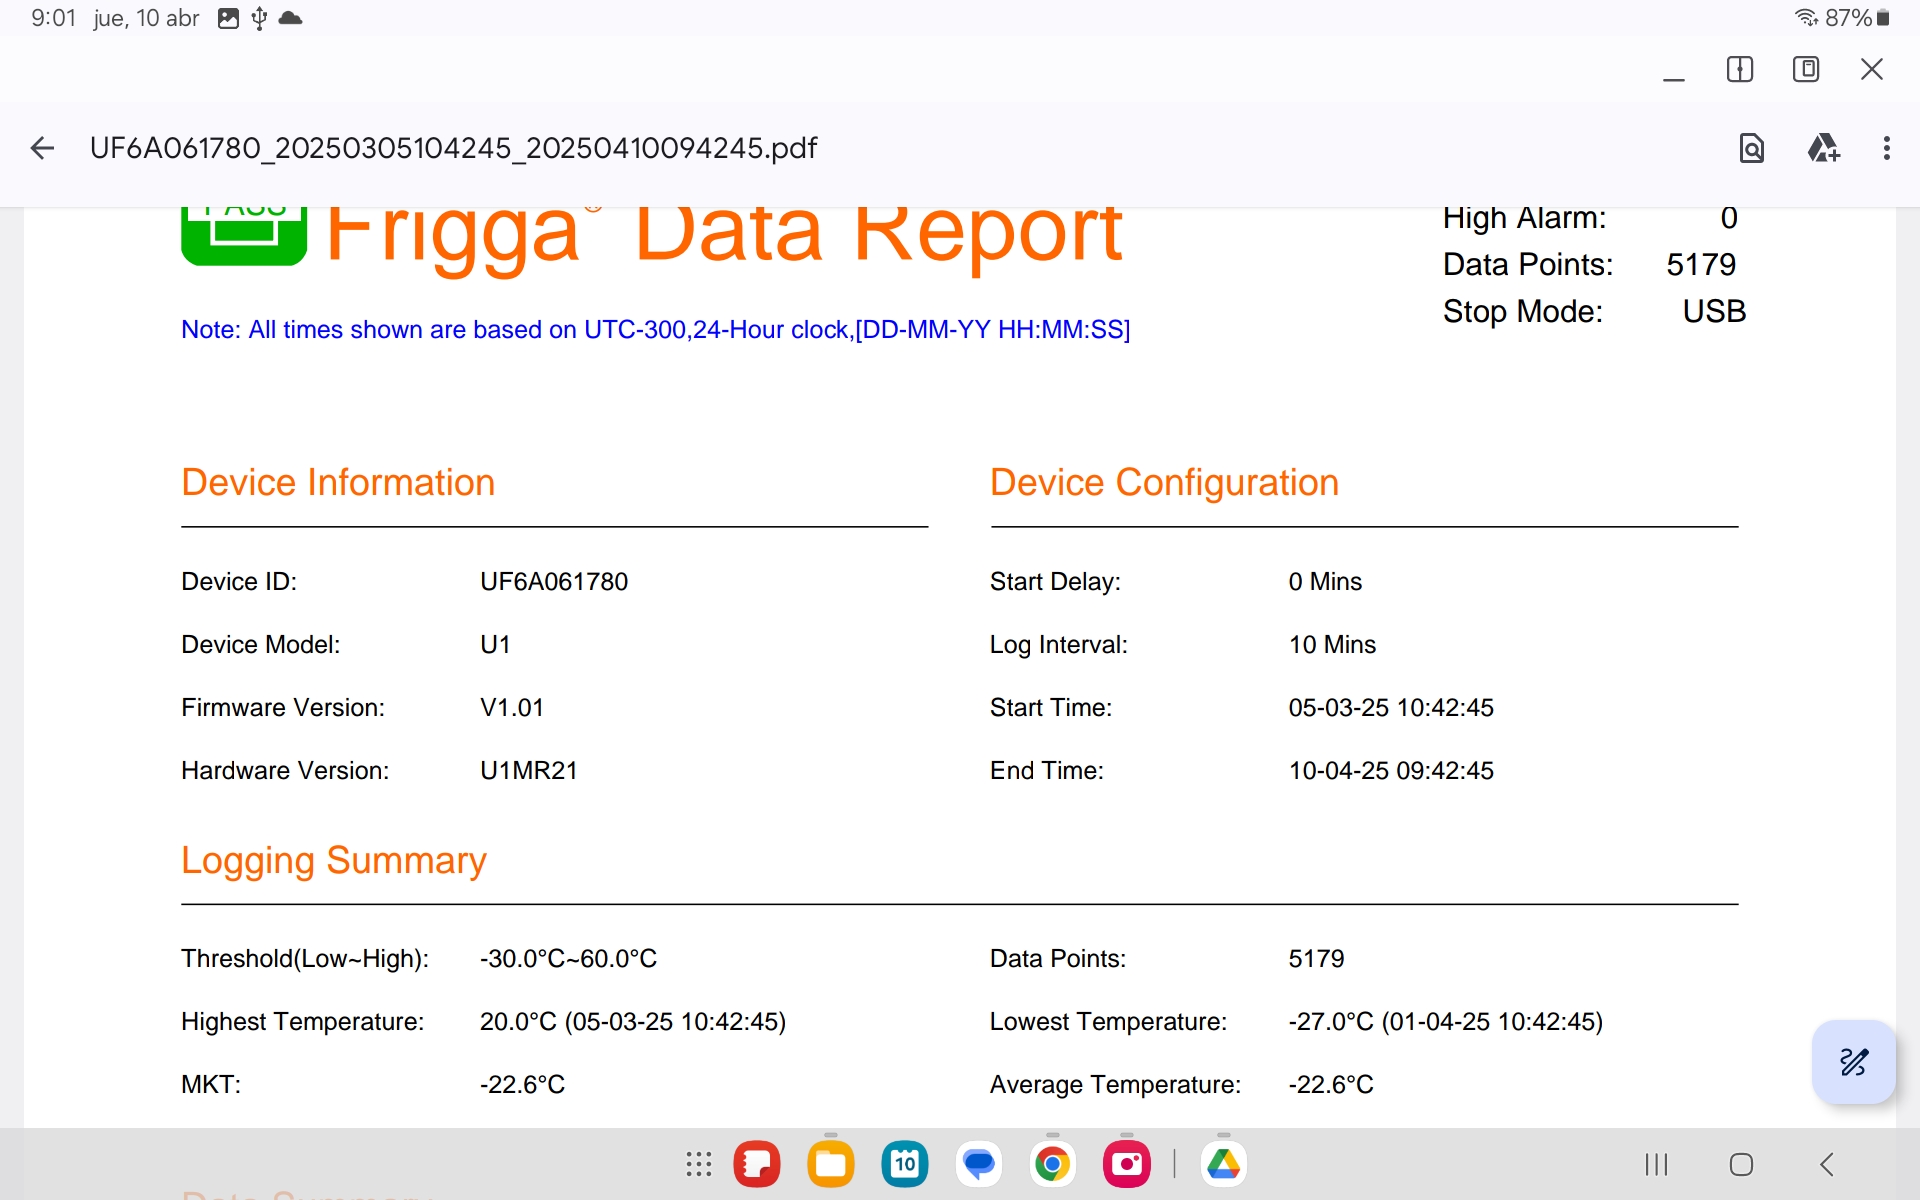Select Stop Mode value USB

pyautogui.click(x=1714, y=312)
